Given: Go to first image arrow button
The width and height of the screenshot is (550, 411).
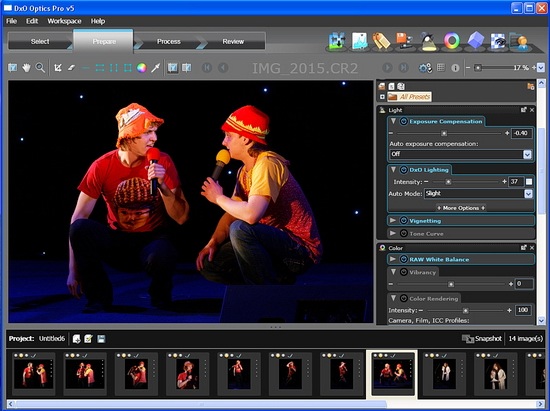Looking at the screenshot, I should click(207, 68).
